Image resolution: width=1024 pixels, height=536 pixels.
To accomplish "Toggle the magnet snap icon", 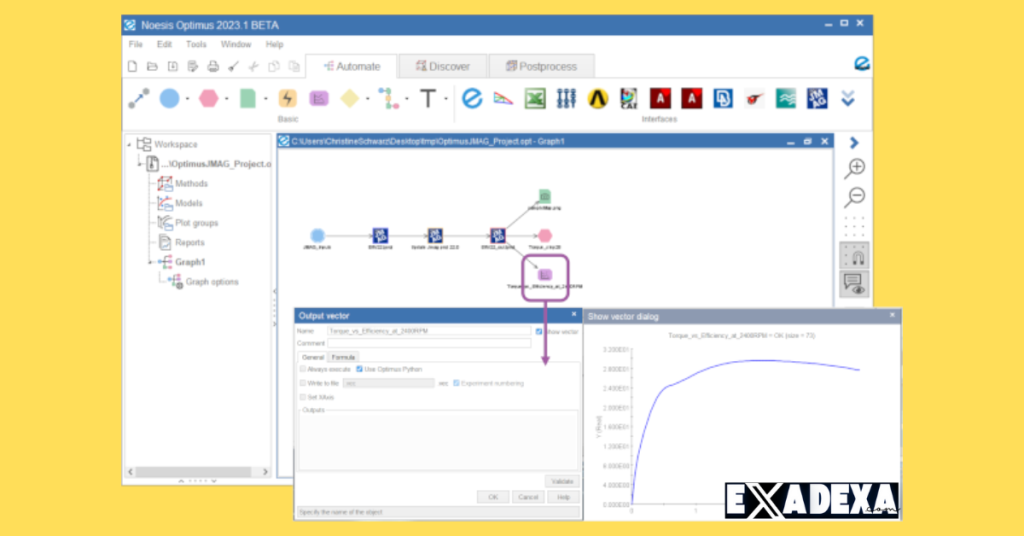I will 854,254.
